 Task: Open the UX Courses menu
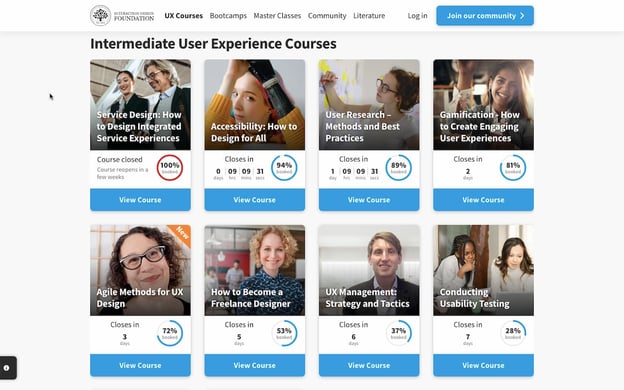click(183, 16)
